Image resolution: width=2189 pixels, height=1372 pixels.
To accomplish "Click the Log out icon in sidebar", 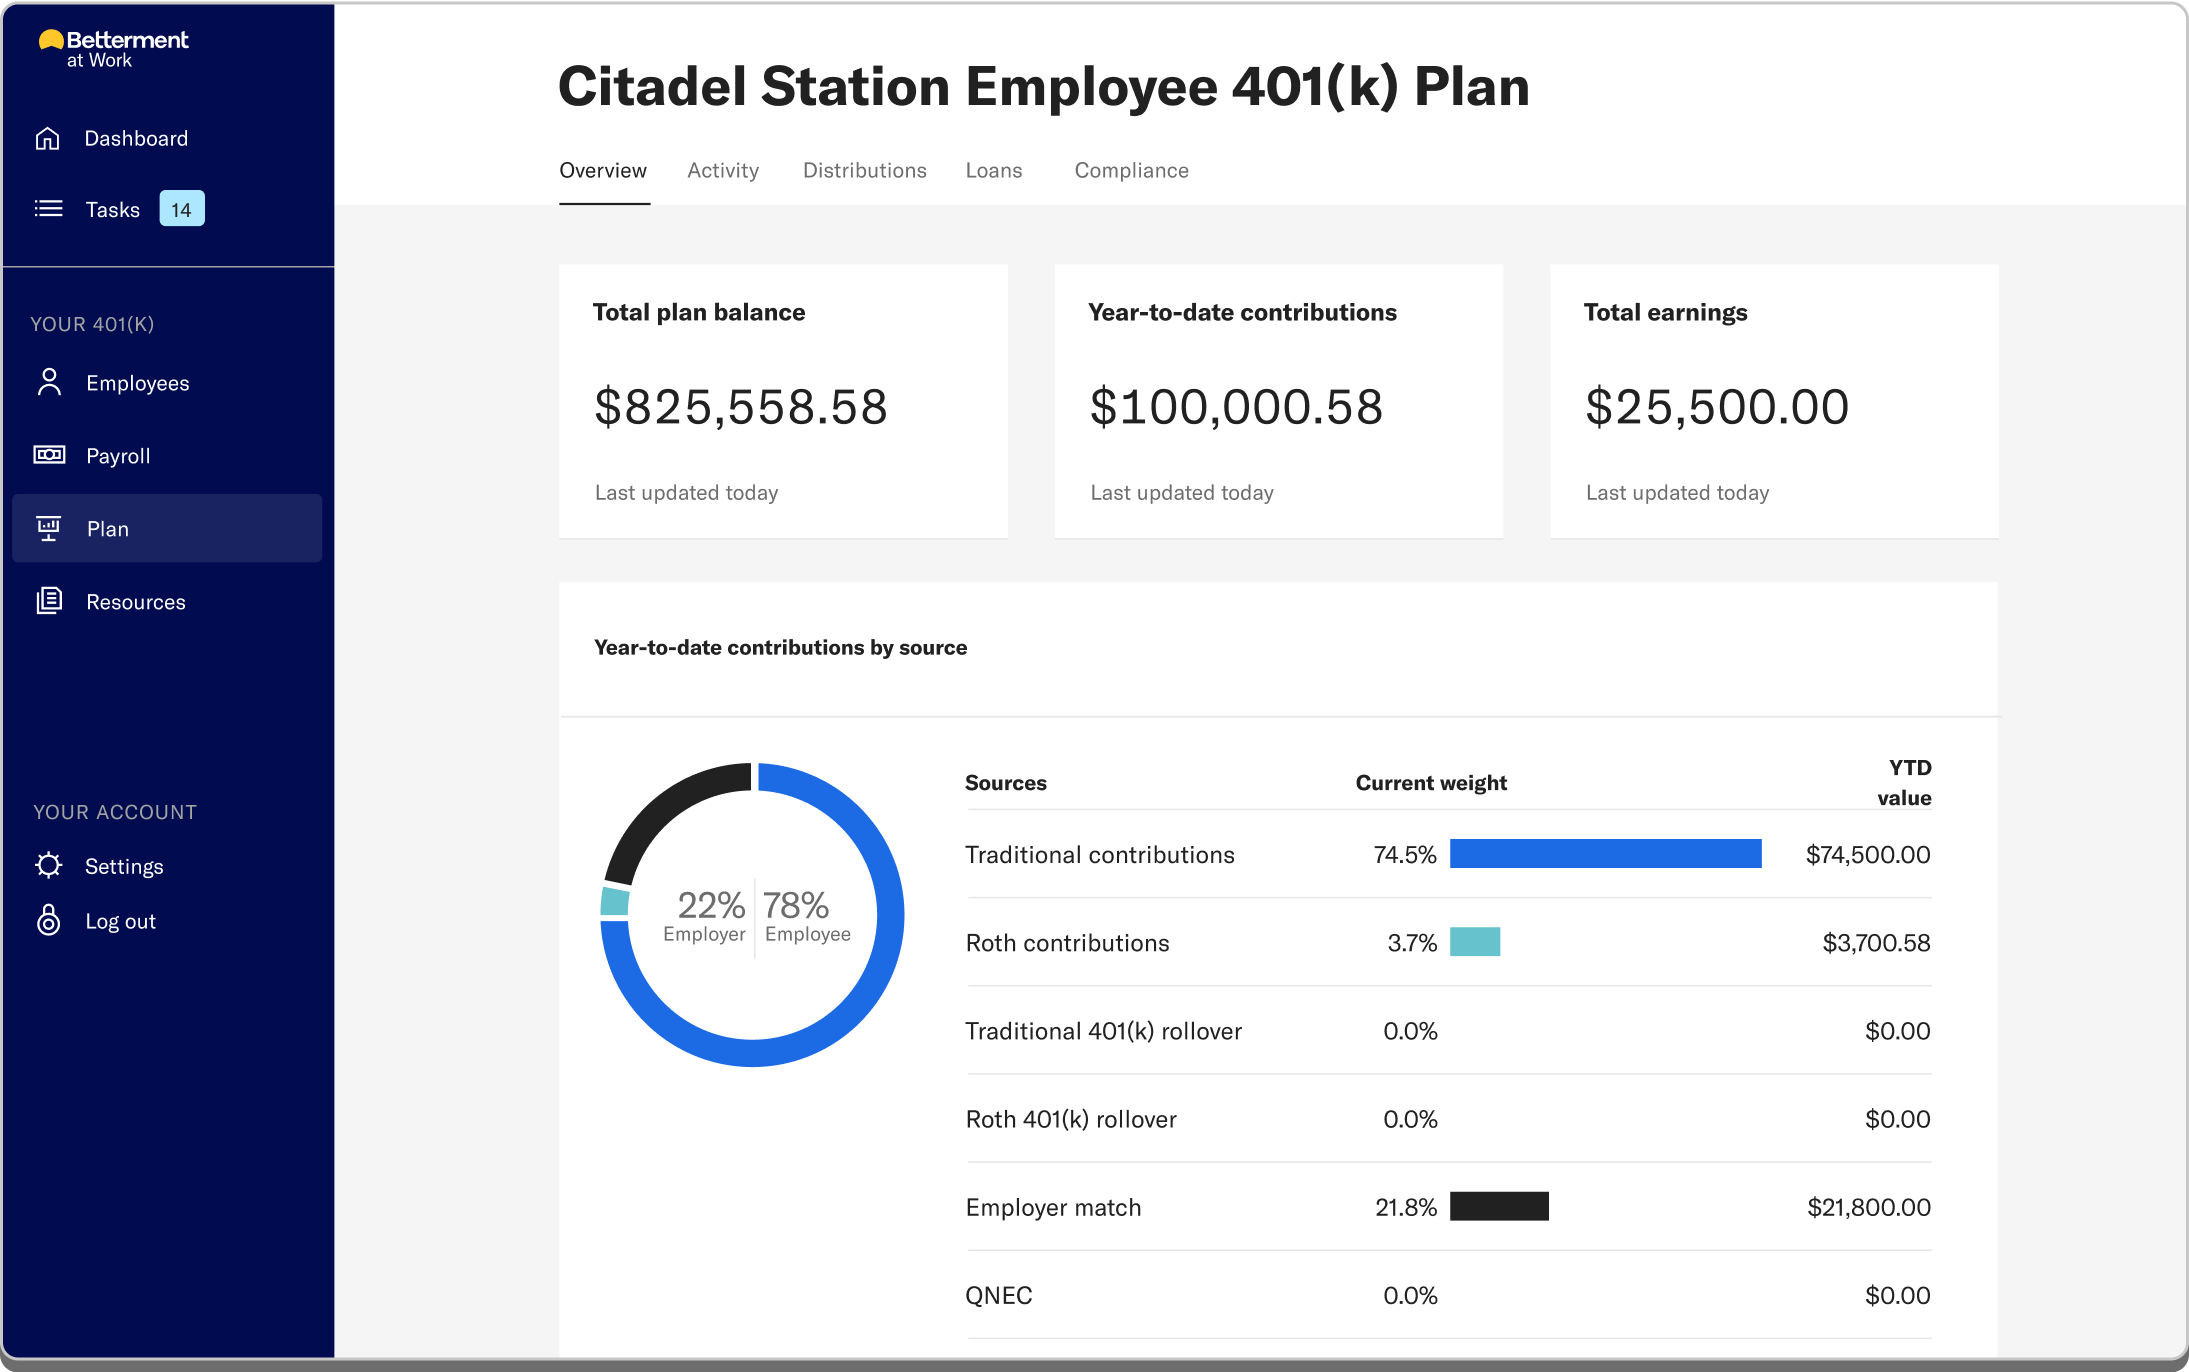I will tap(49, 918).
